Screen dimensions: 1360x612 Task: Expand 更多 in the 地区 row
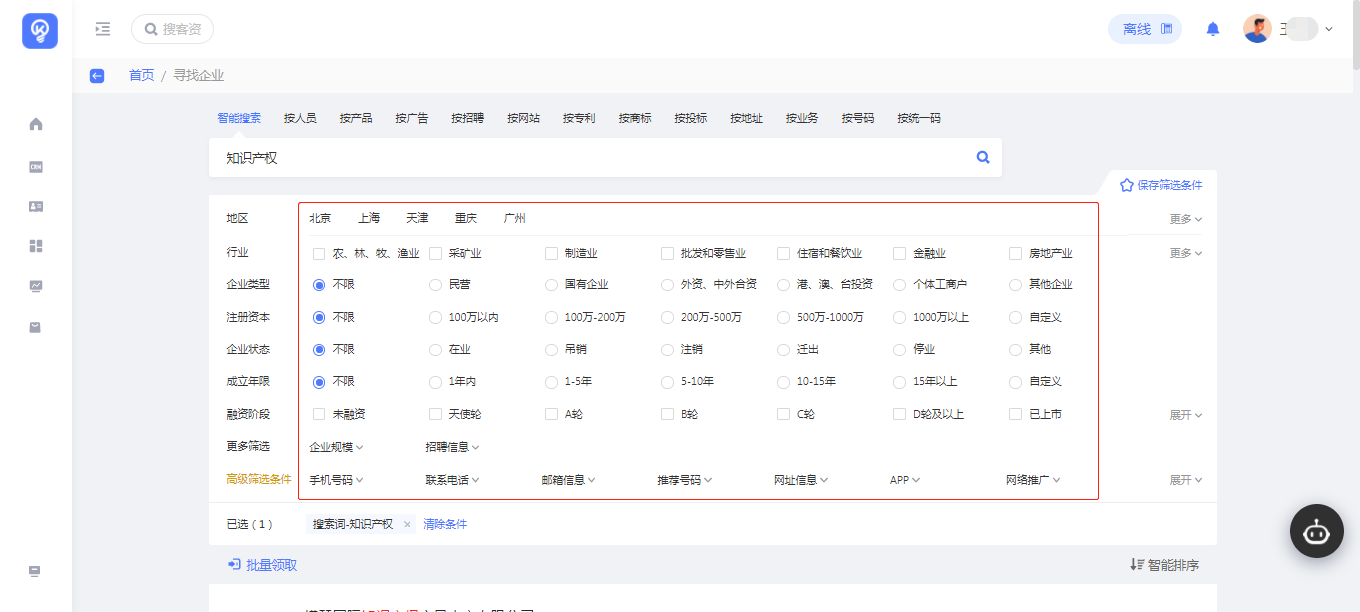[1186, 219]
